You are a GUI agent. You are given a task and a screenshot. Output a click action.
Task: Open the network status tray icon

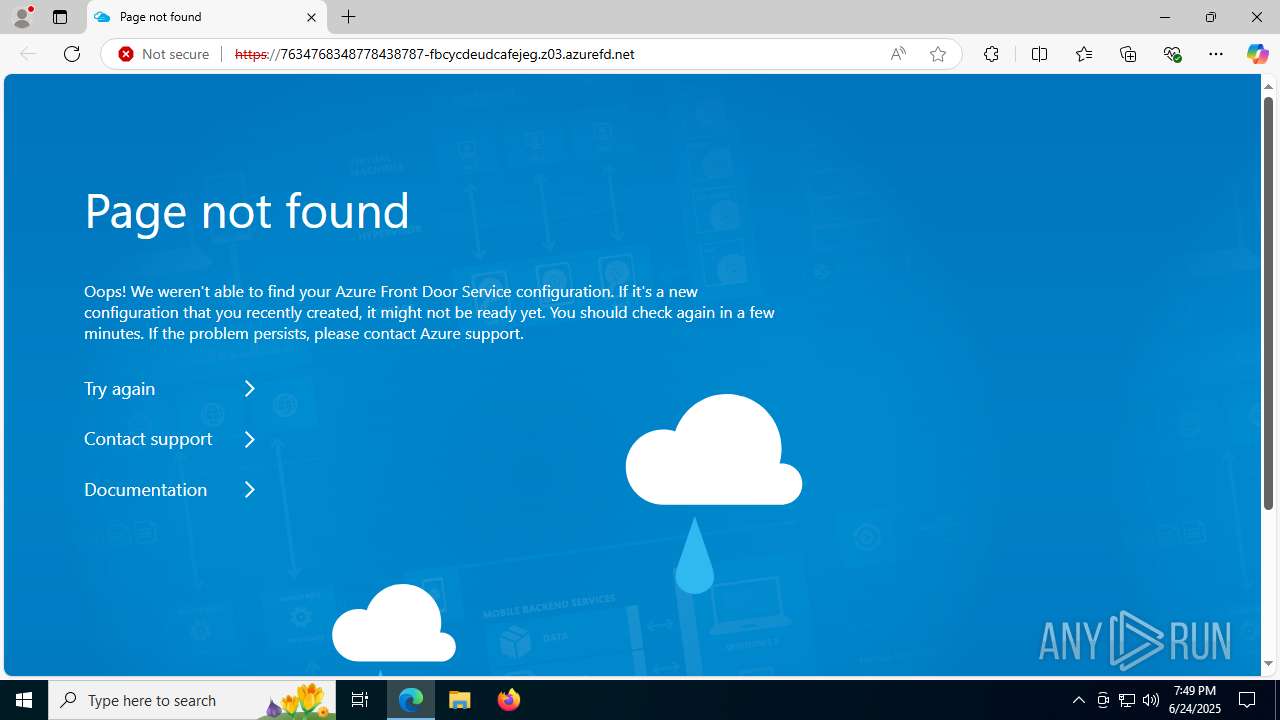(1126, 700)
